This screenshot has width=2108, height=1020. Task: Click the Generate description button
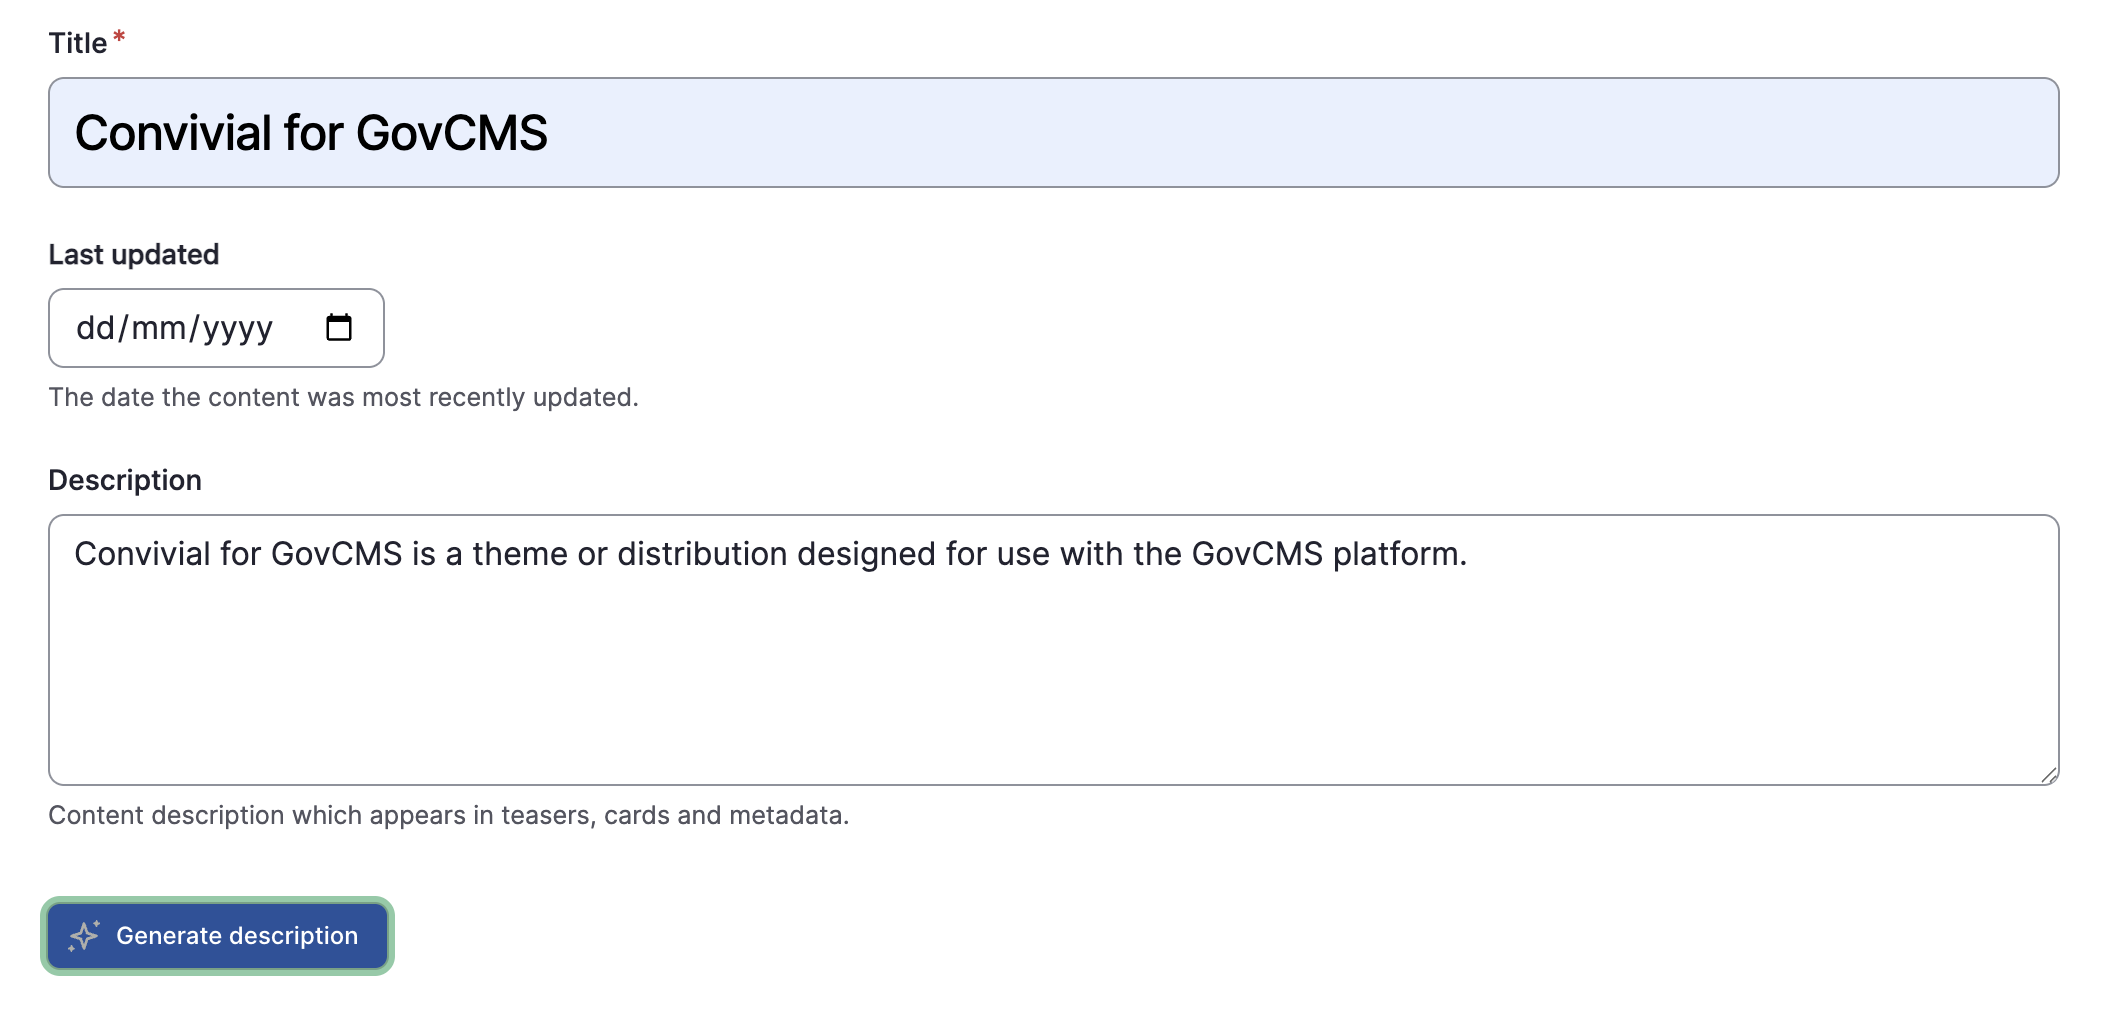tap(217, 936)
